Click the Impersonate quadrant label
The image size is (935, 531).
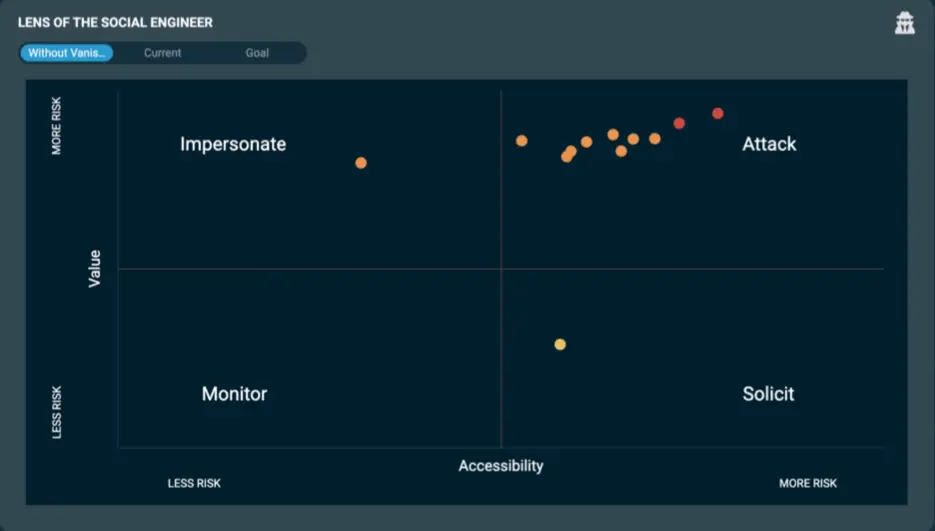tap(233, 144)
